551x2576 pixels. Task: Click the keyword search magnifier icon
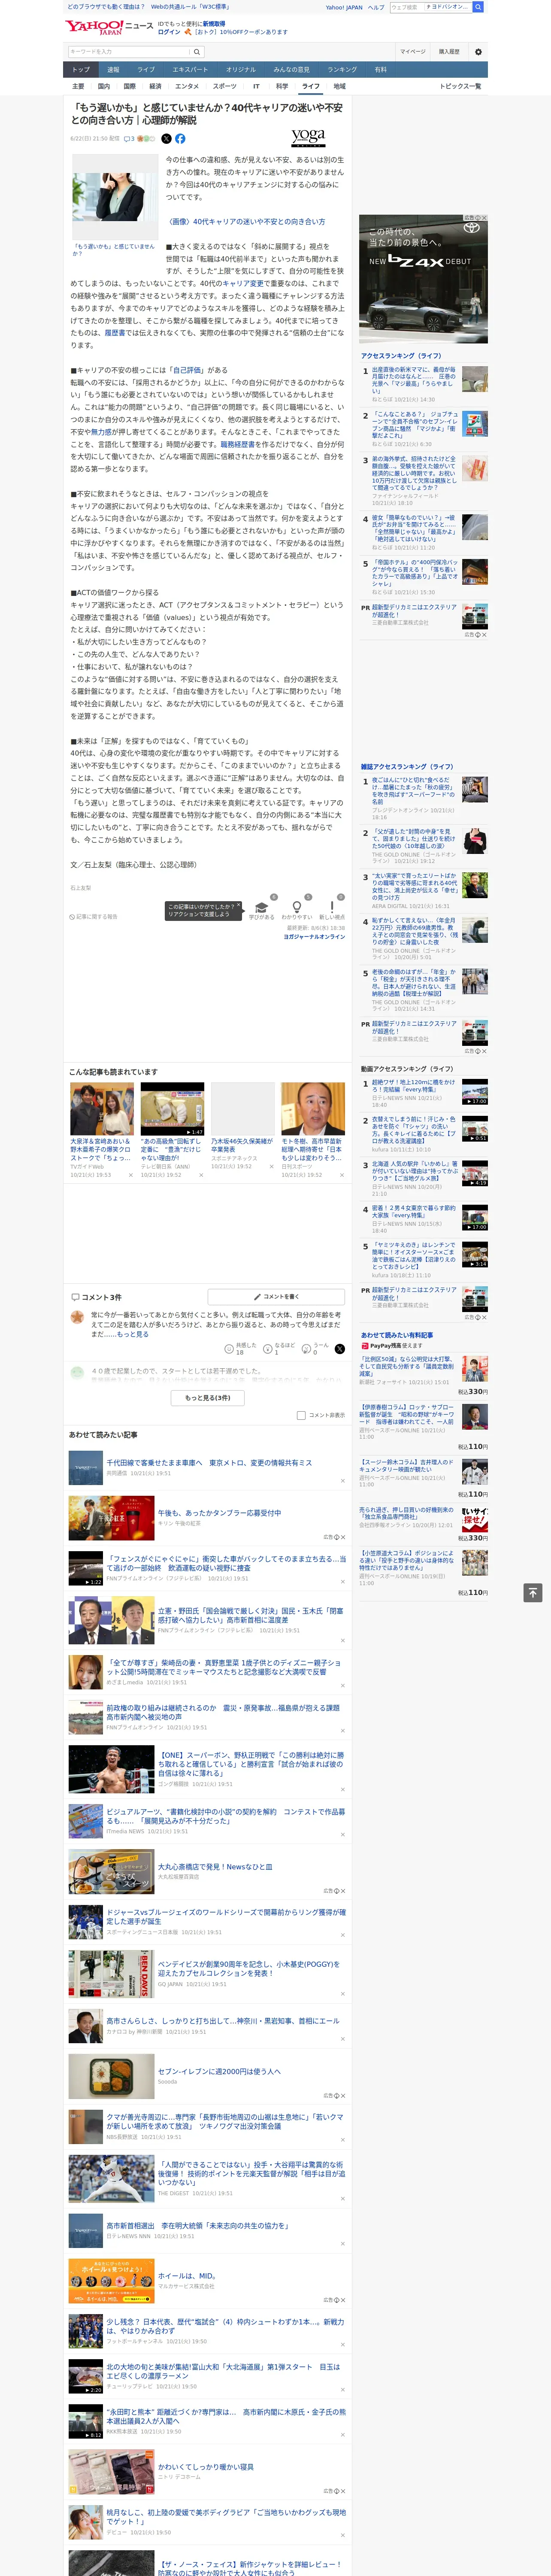tap(197, 51)
